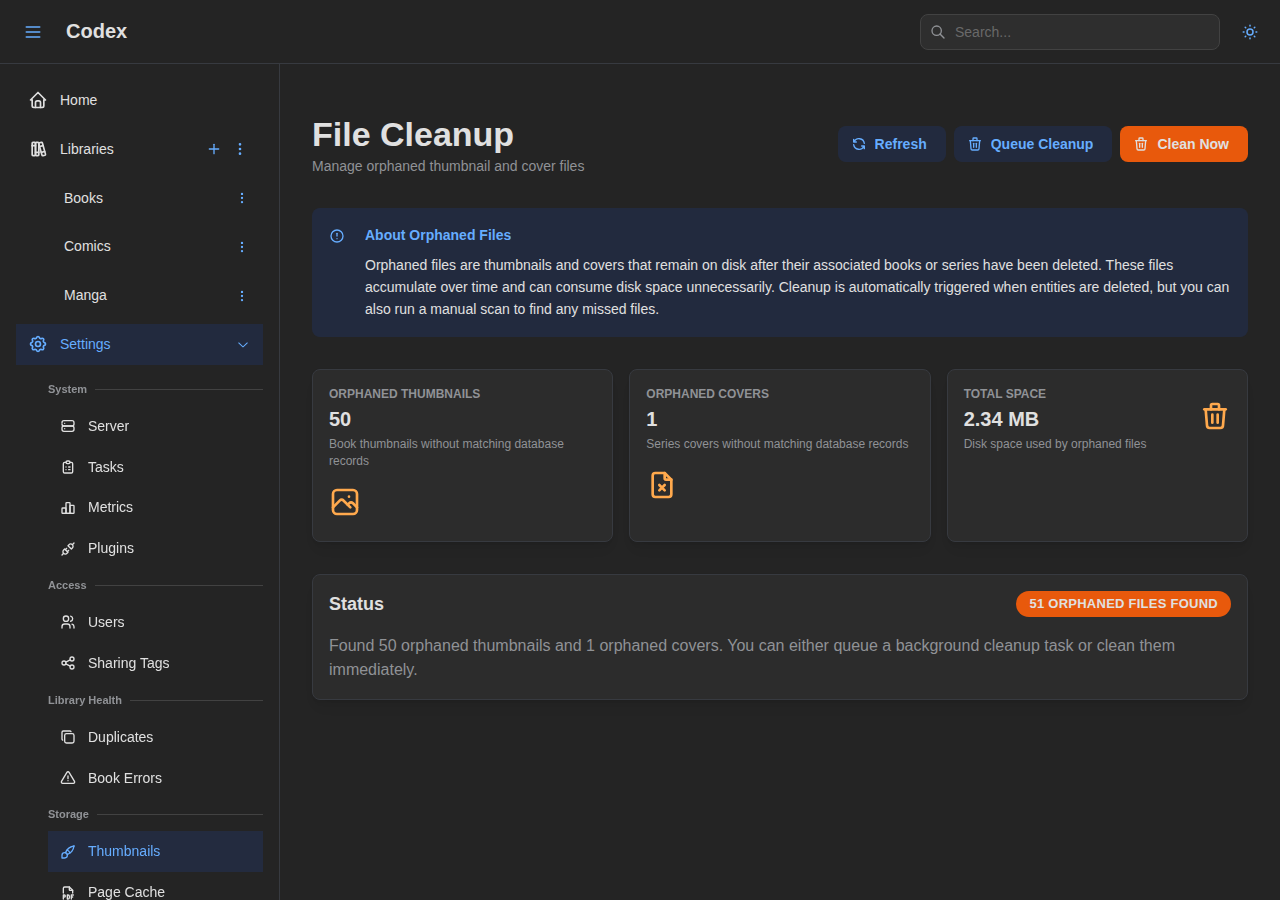
Task: Toggle light mode with the sun icon
Action: (x=1249, y=32)
